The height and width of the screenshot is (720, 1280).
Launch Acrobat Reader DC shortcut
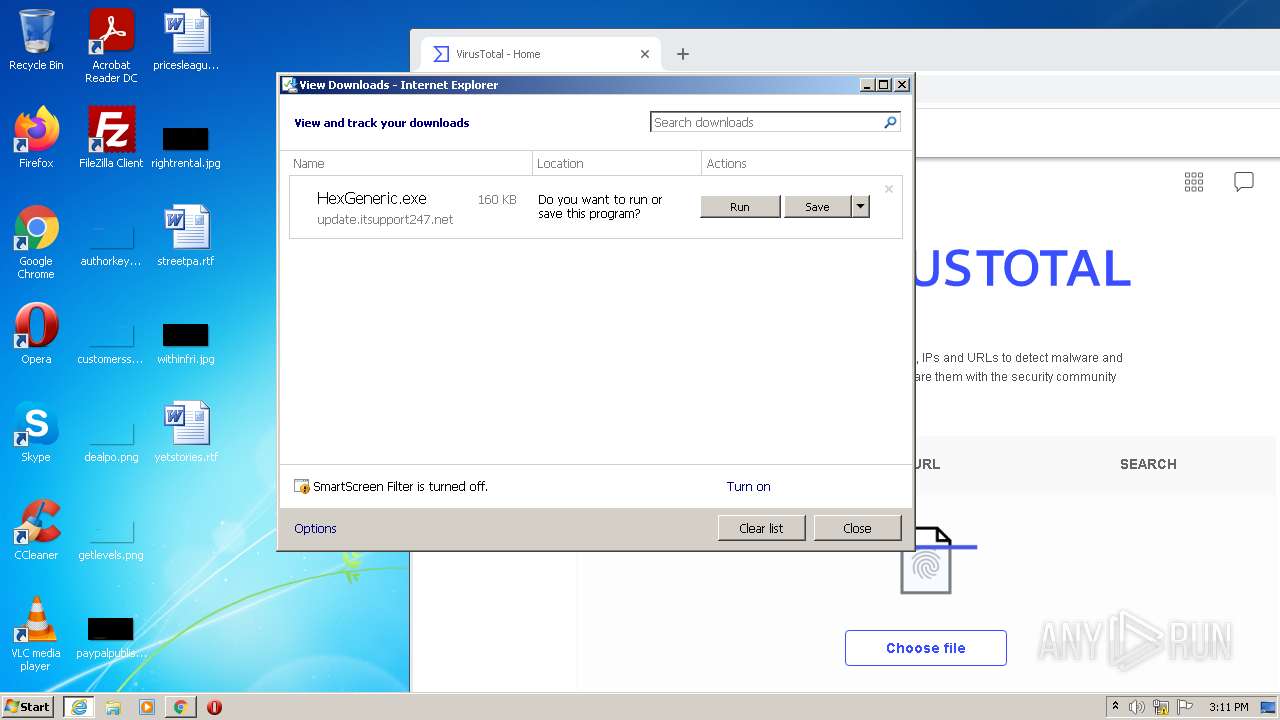coord(111,46)
